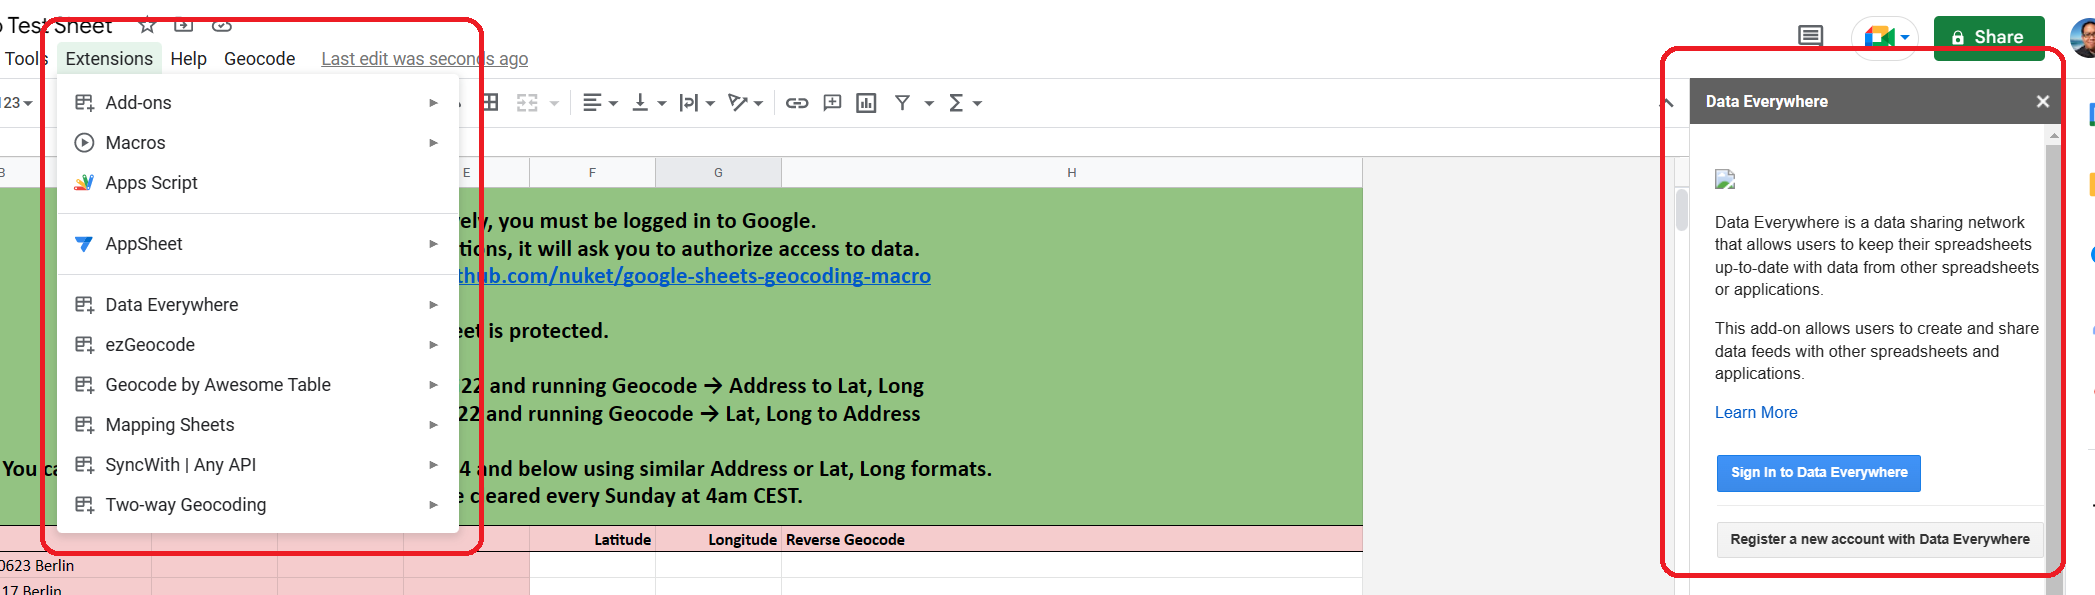Image resolution: width=2095 pixels, height=595 pixels.
Task: Open the Data Everywhere submenu
Action: 258,304
